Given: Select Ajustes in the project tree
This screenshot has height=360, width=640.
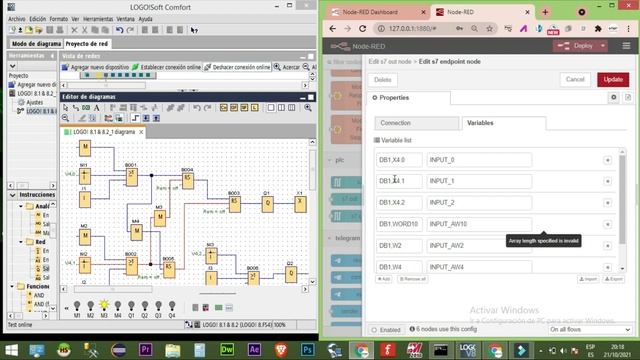Looking at the screenshot, I should (34, 102).
